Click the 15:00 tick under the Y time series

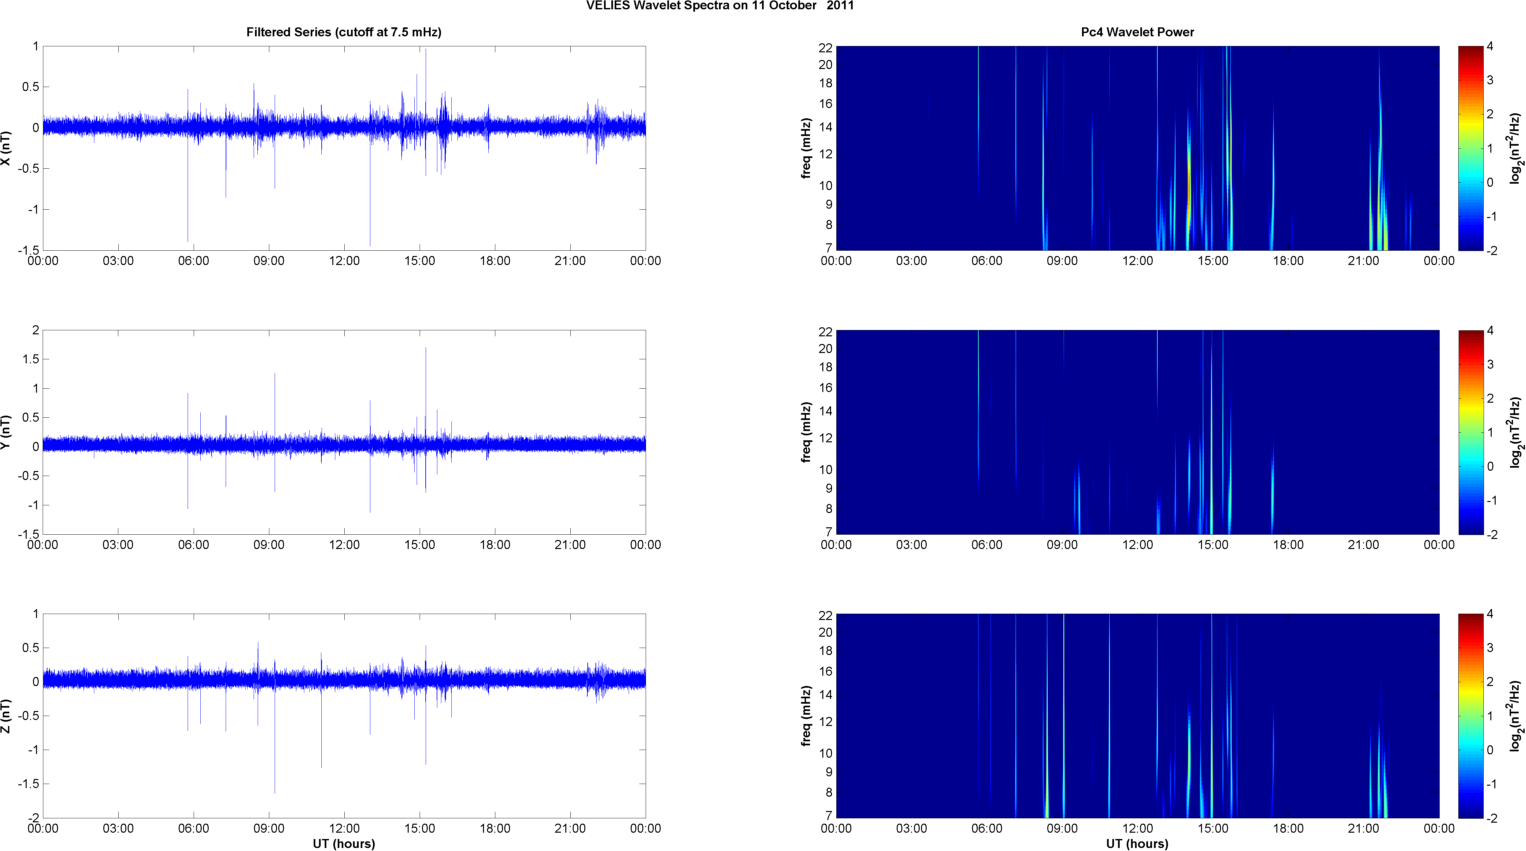point(420,545)
